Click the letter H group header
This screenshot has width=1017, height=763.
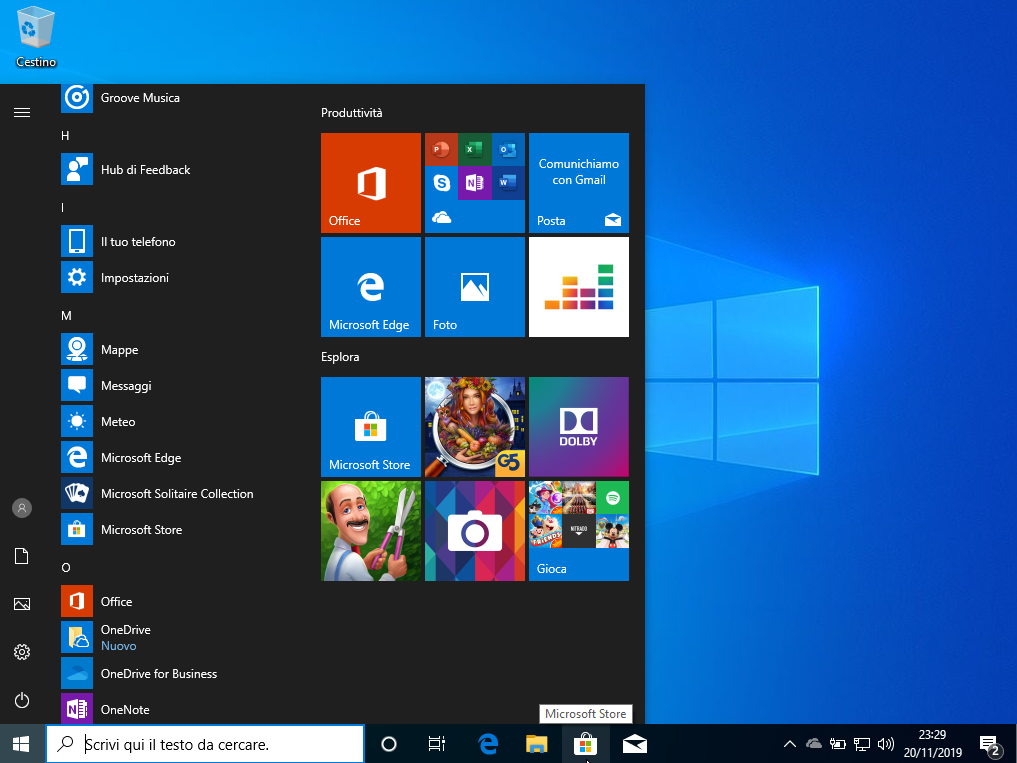(x=65, y=136)
